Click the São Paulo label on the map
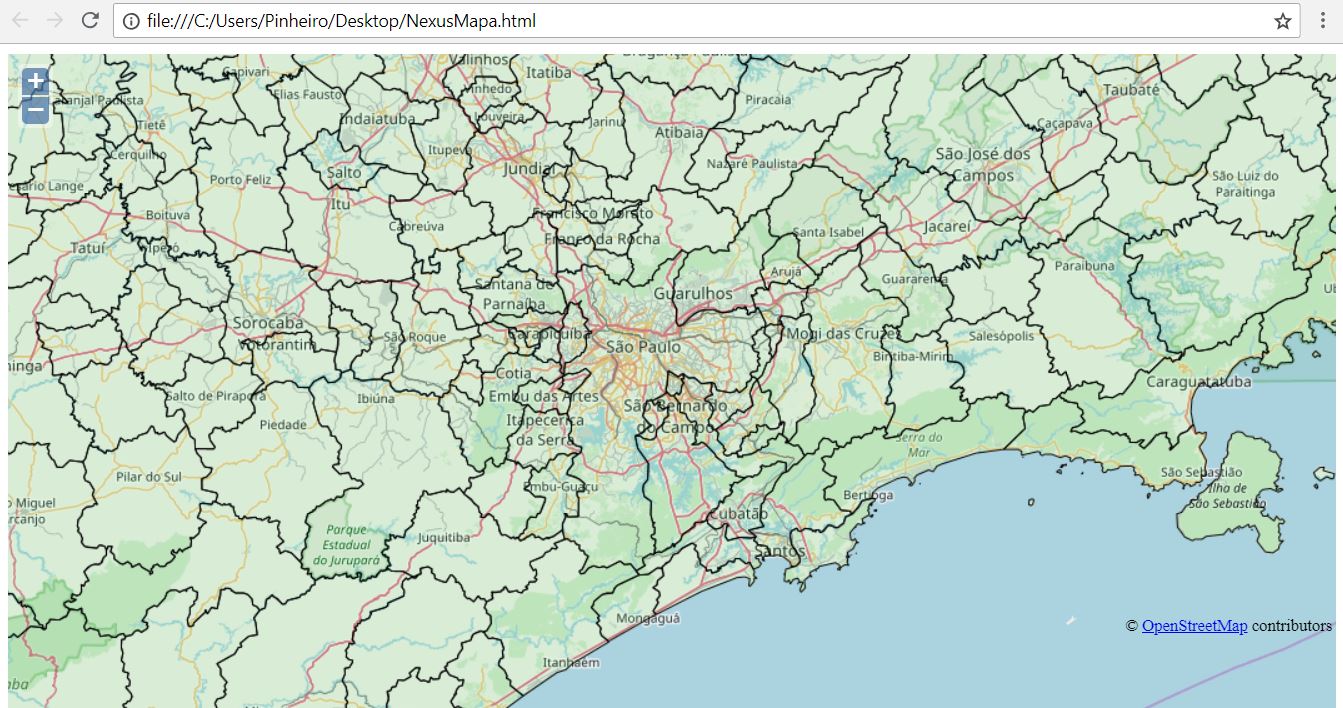Image resolution: width=1343 pixels, height=708 pixels. 644,347
